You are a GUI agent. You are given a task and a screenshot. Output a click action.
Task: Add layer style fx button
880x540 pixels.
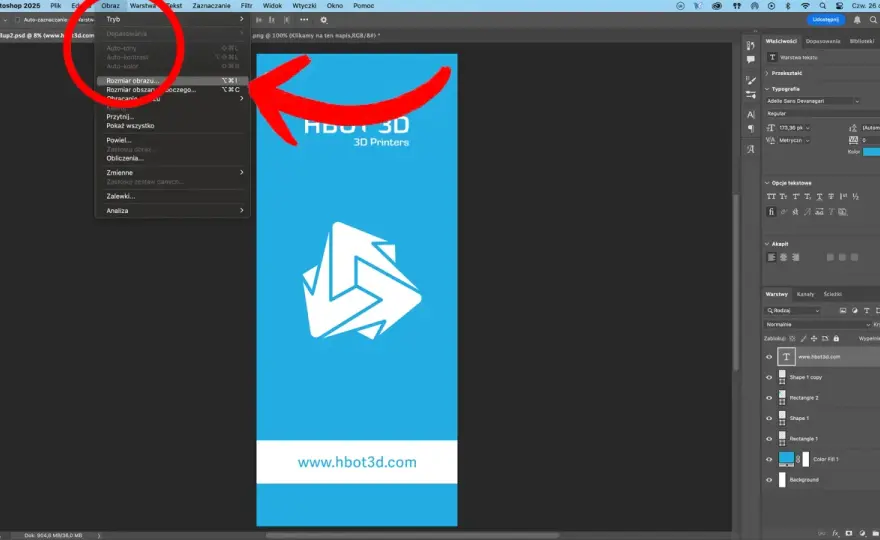pyautogui.click(x=836, y=533)
